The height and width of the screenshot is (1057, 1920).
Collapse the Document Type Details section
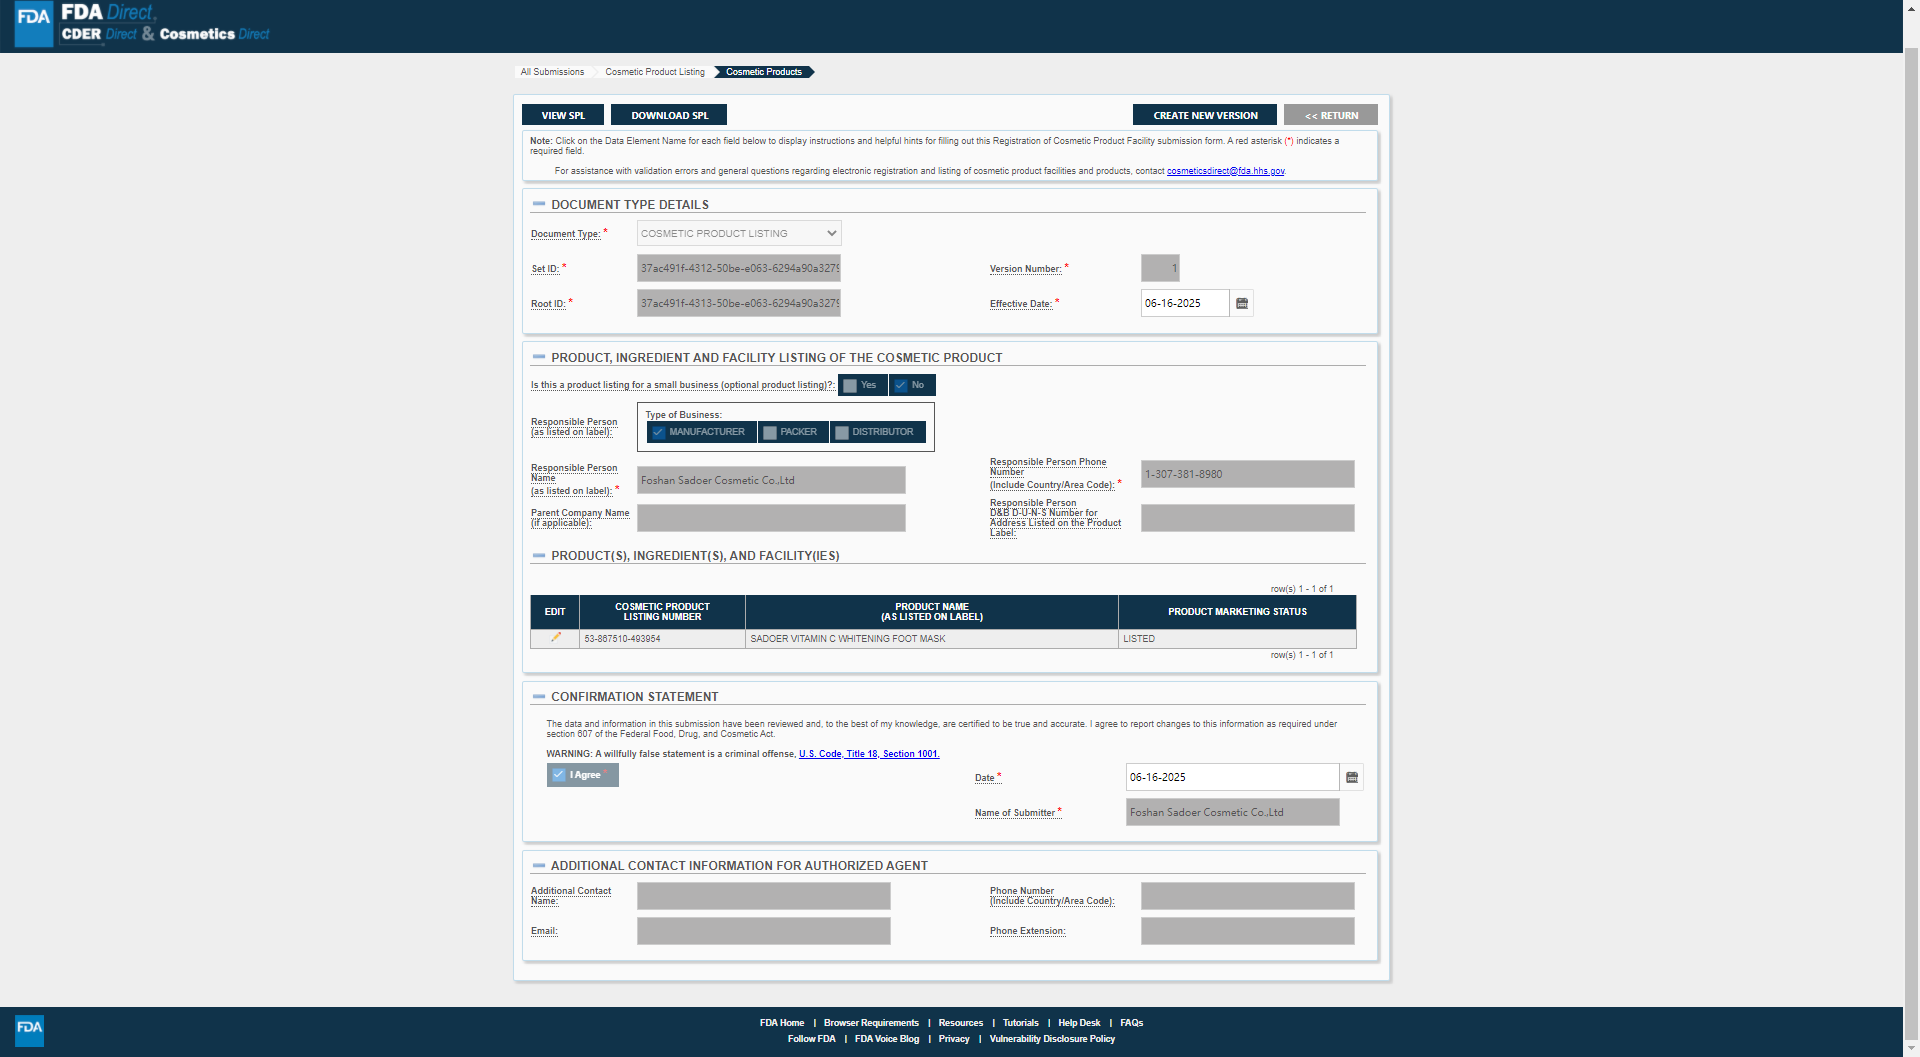pyautogui.click(x=539, y=204)
